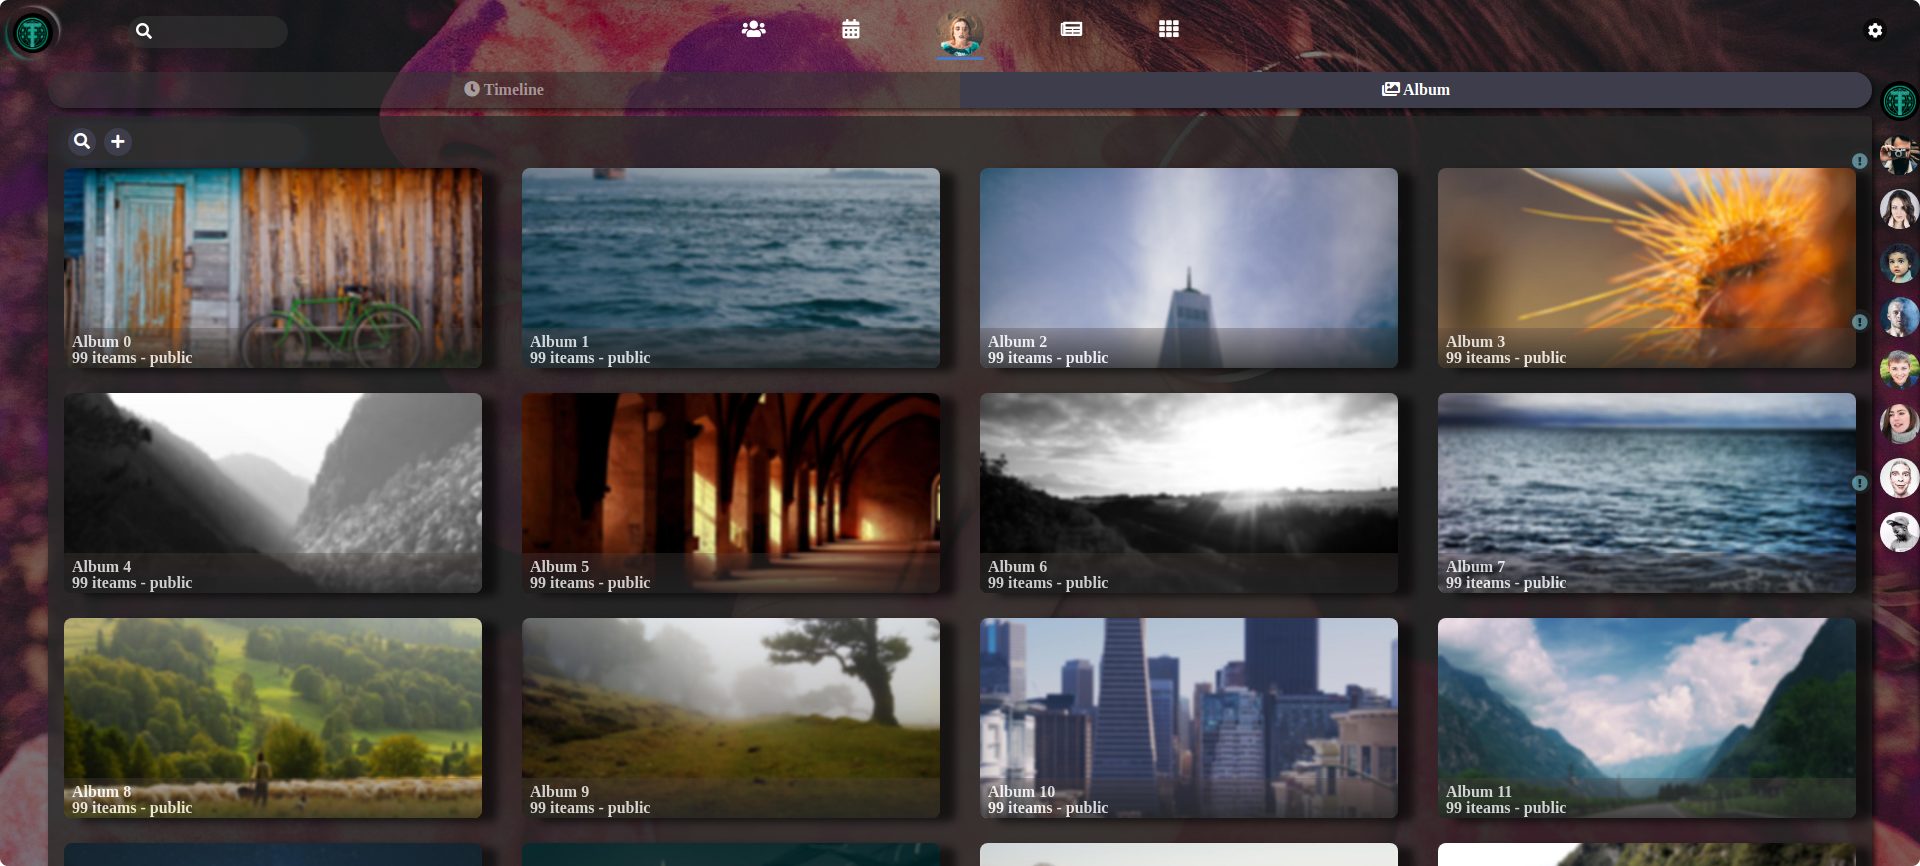Open the Album 2 tower thumbnail
Screen dimensions: 1920x866
[x=1189, y=268]
